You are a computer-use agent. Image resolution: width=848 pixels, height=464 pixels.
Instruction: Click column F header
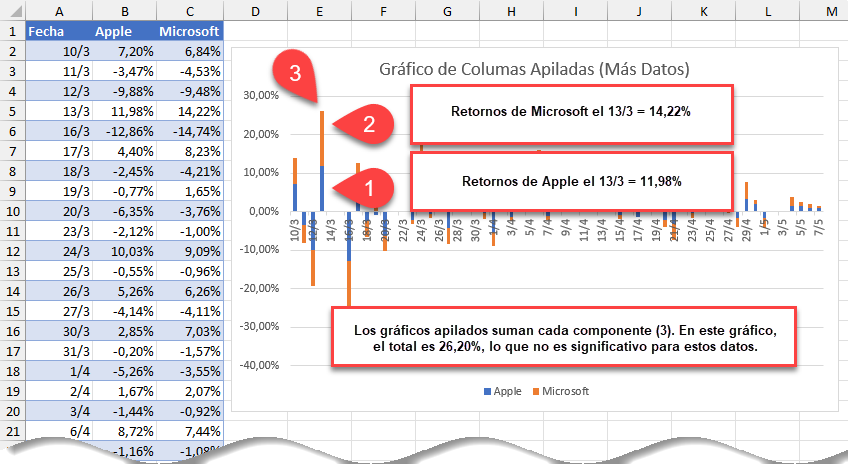tap(383, 11)
